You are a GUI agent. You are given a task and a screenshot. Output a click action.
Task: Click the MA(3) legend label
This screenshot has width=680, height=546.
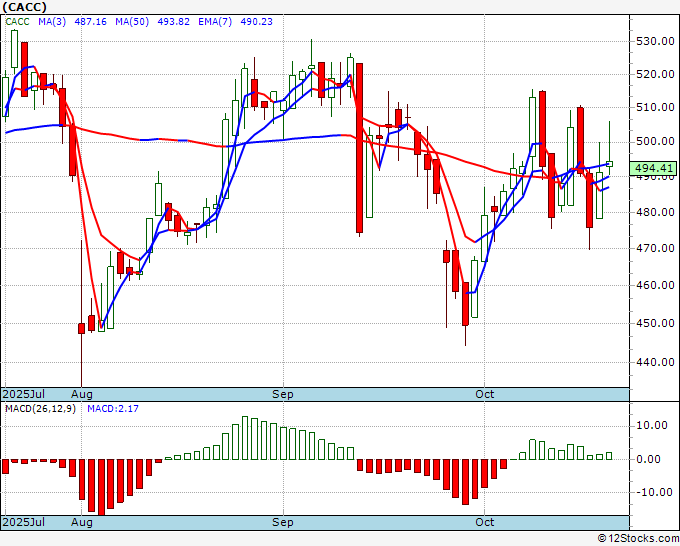[52, 22]
